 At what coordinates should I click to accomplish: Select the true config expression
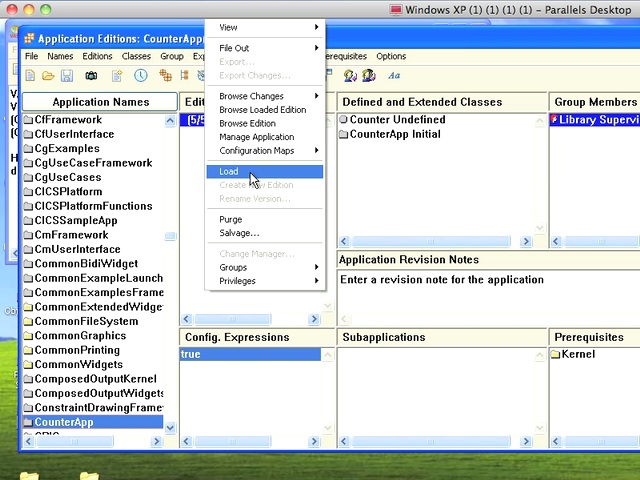click(x=250, y=354)
